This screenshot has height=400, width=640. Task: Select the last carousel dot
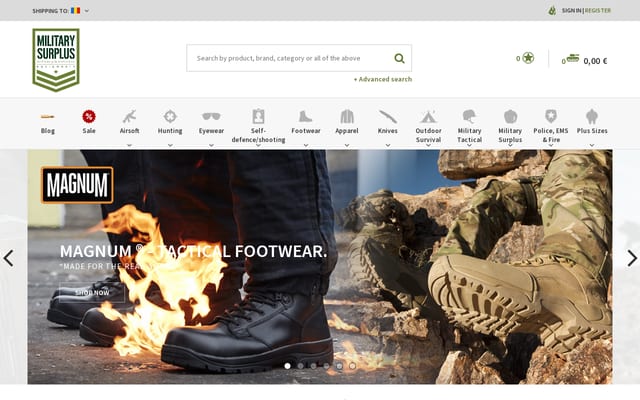coord(352,366)
